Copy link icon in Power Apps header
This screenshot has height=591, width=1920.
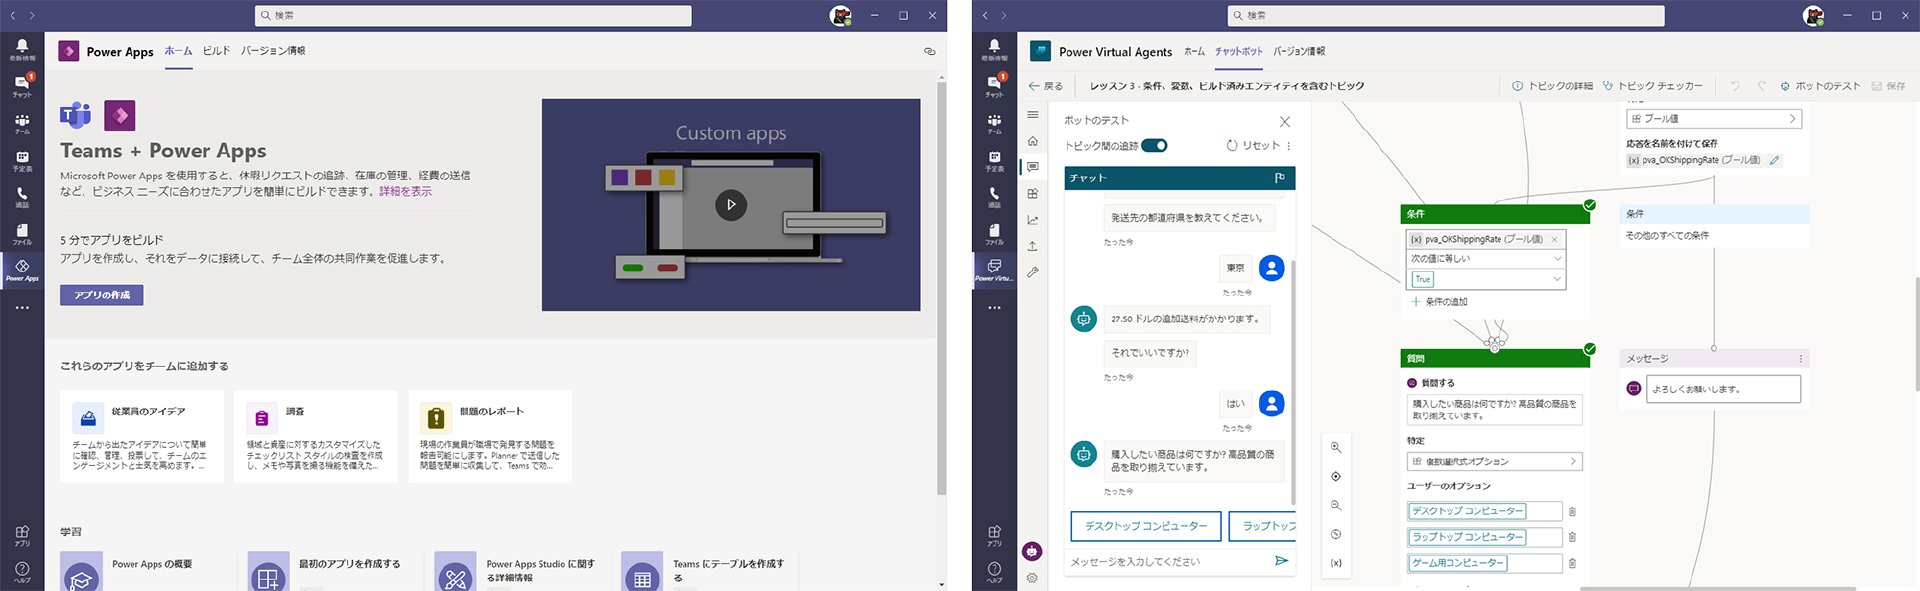929,51
